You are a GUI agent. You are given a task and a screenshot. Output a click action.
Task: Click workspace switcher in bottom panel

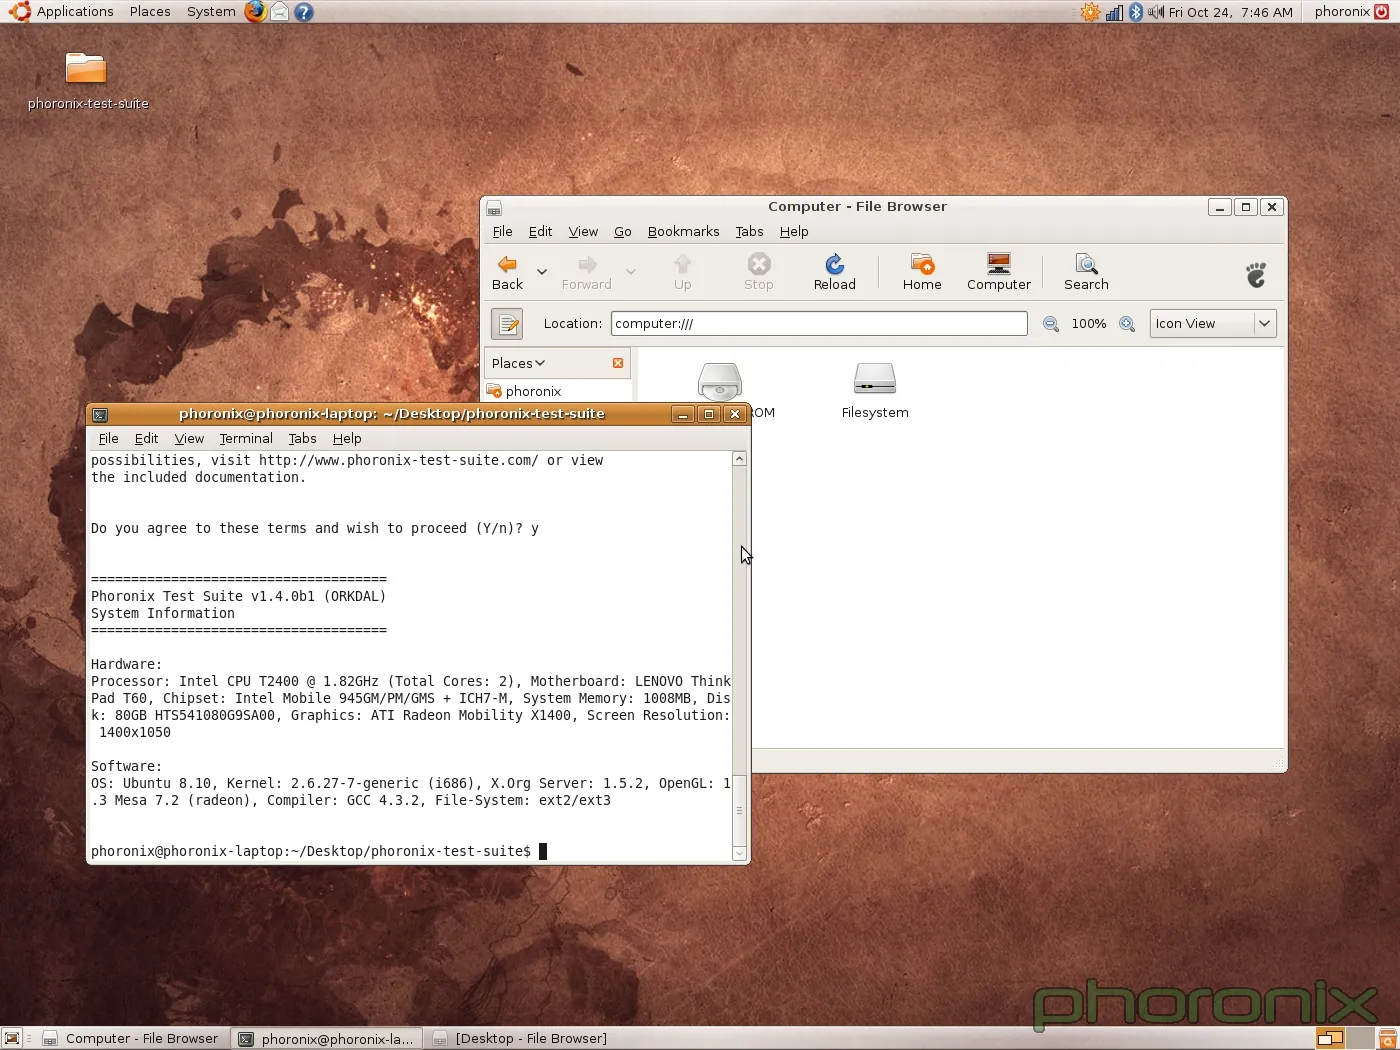coord(1344,1038)
